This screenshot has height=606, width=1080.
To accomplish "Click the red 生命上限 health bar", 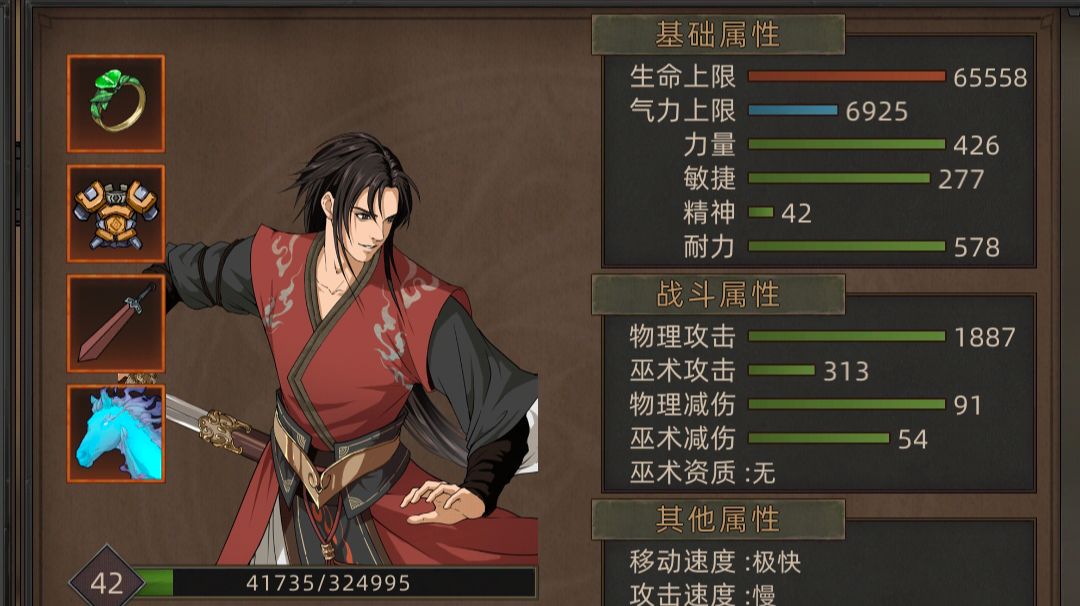I will (847, 76).
